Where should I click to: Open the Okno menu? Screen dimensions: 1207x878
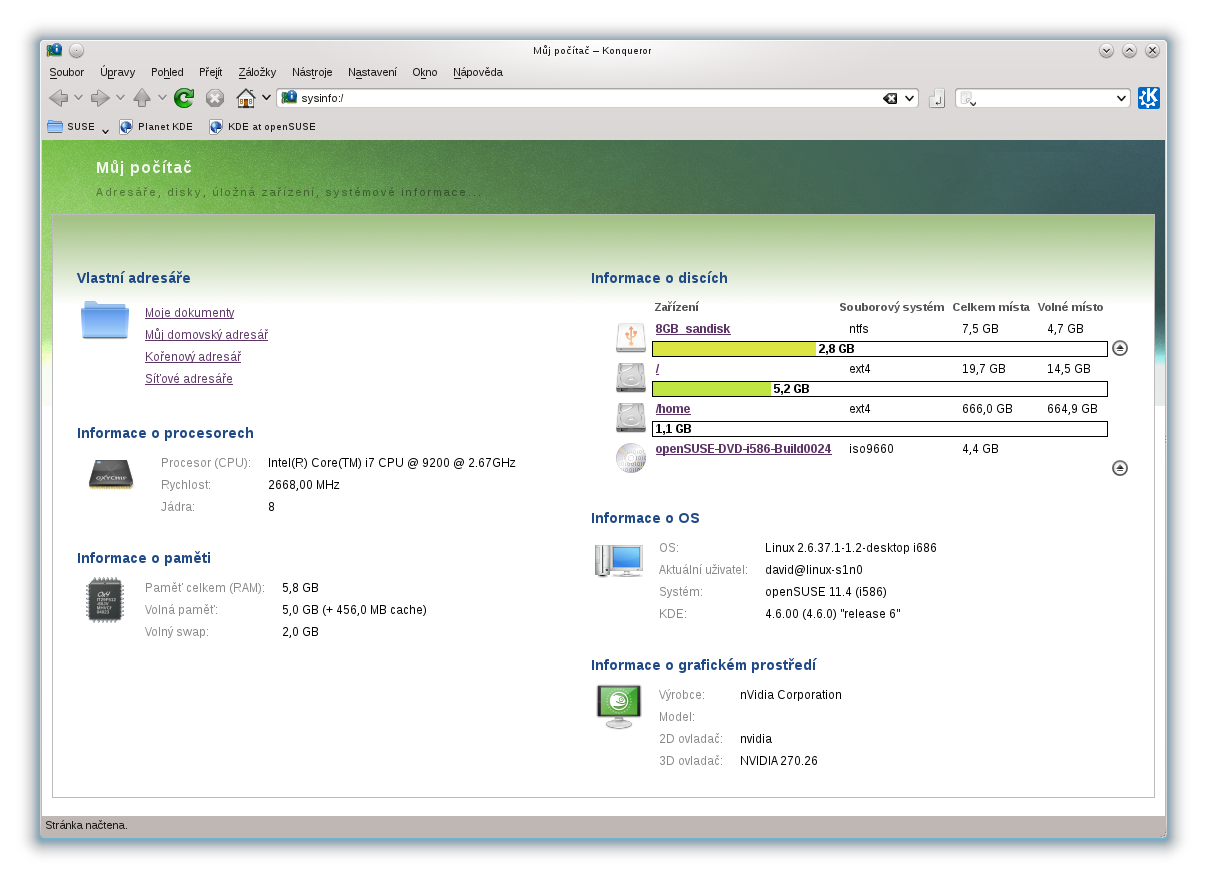[425, 72]
